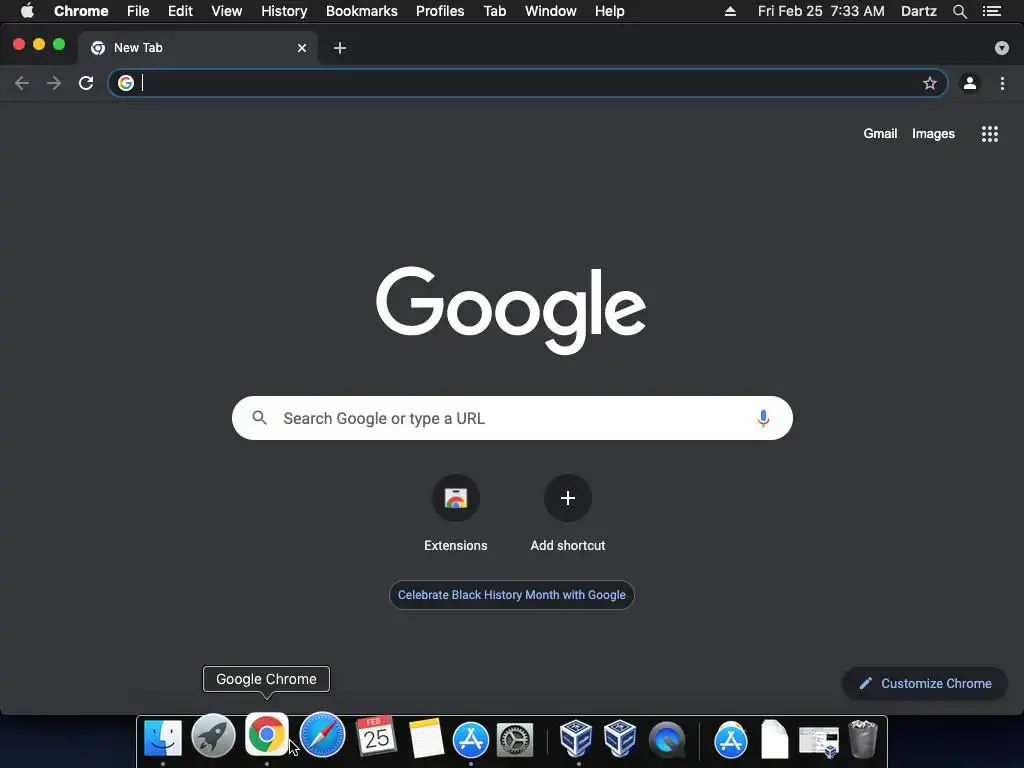Open QuickTime Player from the dock

667,740
